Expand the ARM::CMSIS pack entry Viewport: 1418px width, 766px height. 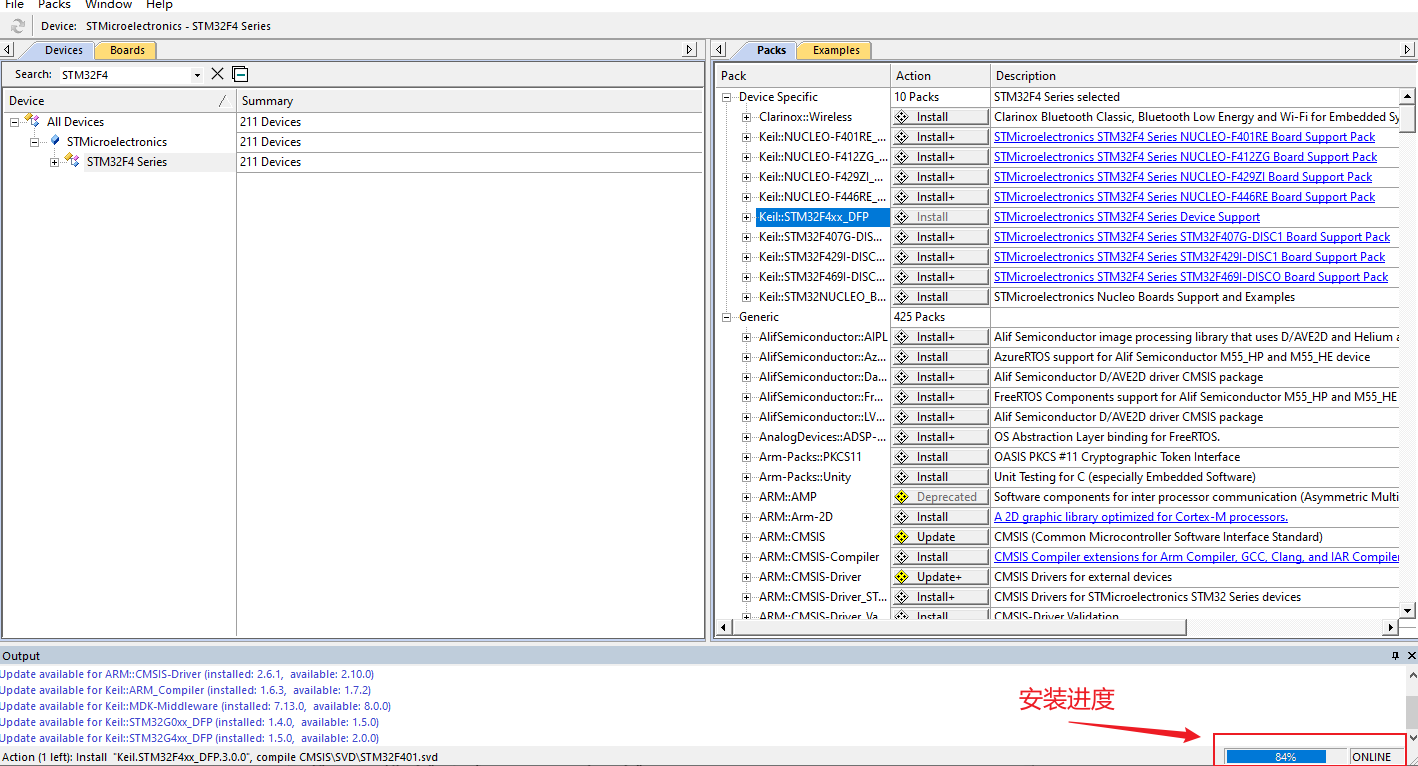coord(747,537)
